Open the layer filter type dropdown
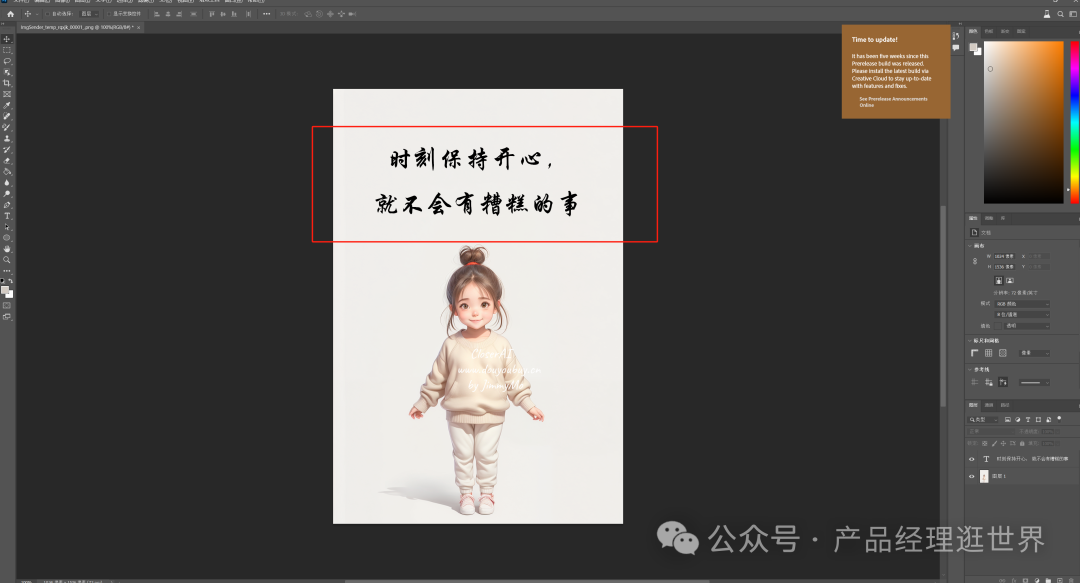1080x583 pixels. click(983, 419)
